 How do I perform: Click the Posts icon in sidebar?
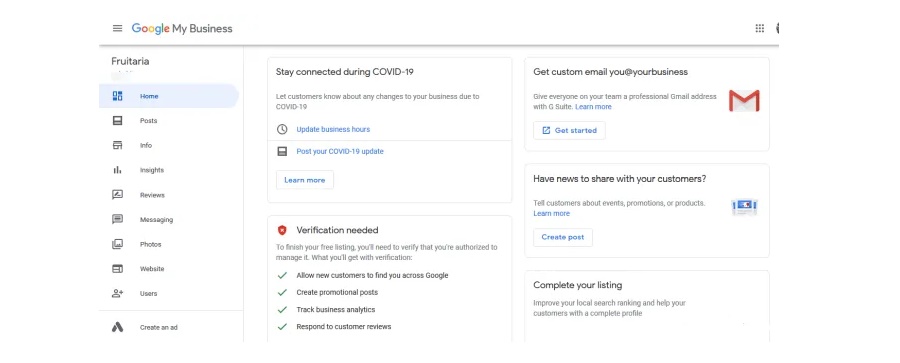pyautogui.click(x=117, y=121)
